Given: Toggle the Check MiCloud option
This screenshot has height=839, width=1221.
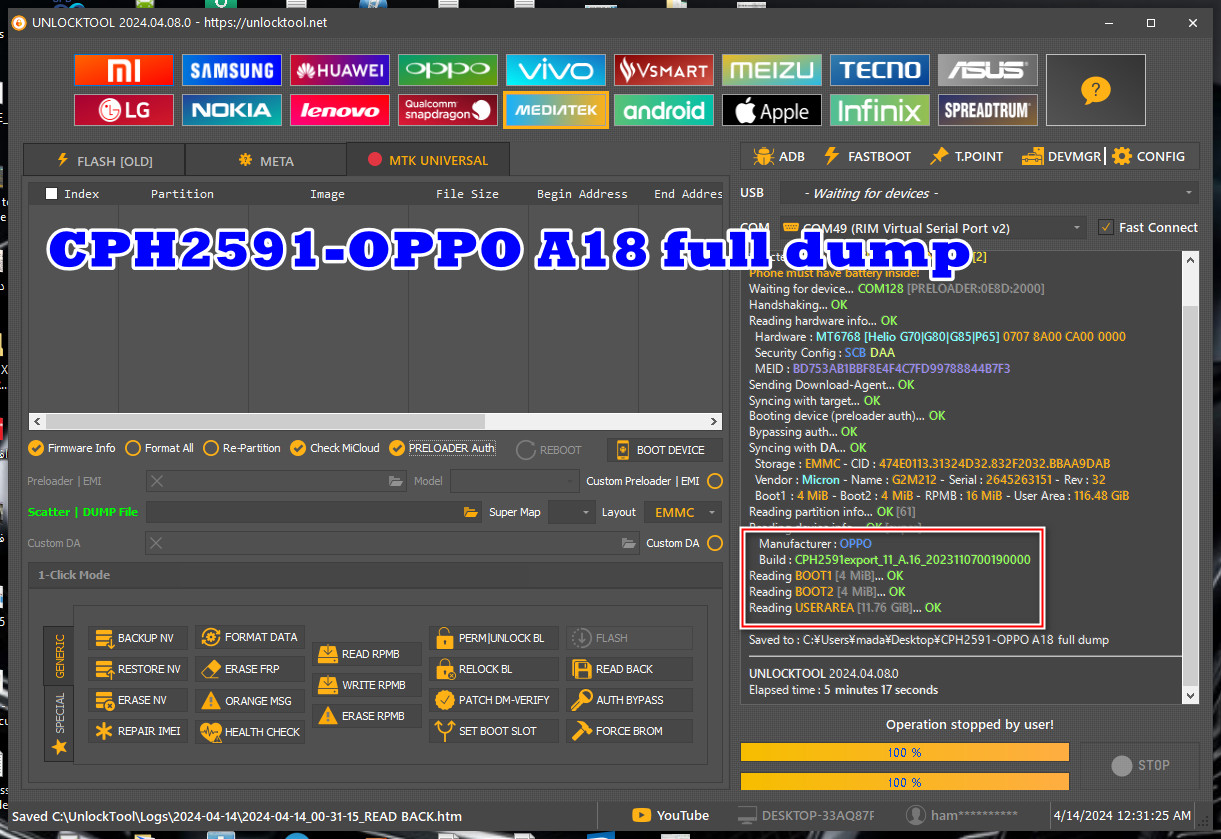Looking at the screenshot, I should coord(335,448).
